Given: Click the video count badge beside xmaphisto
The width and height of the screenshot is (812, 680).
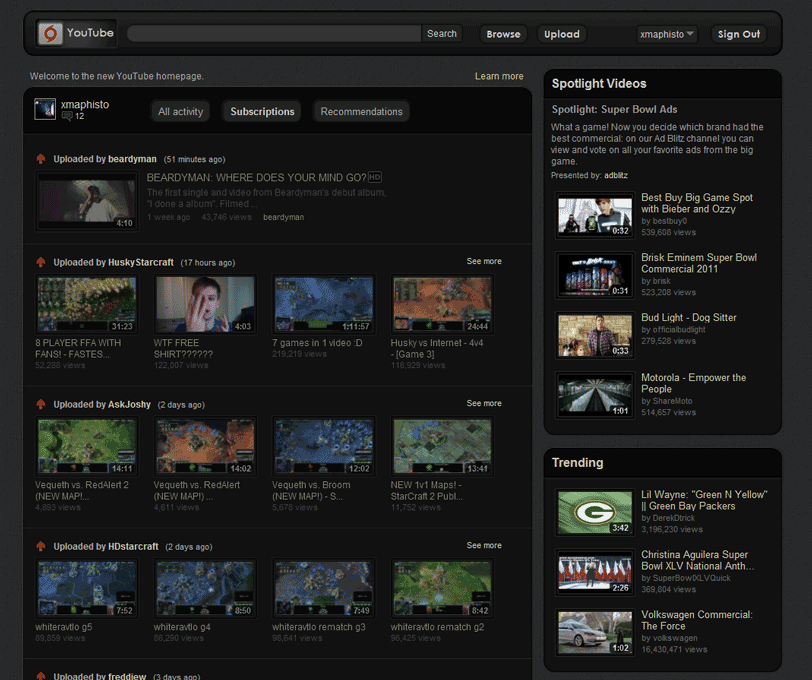Looking at the screenshot, I should pos(72,116).
